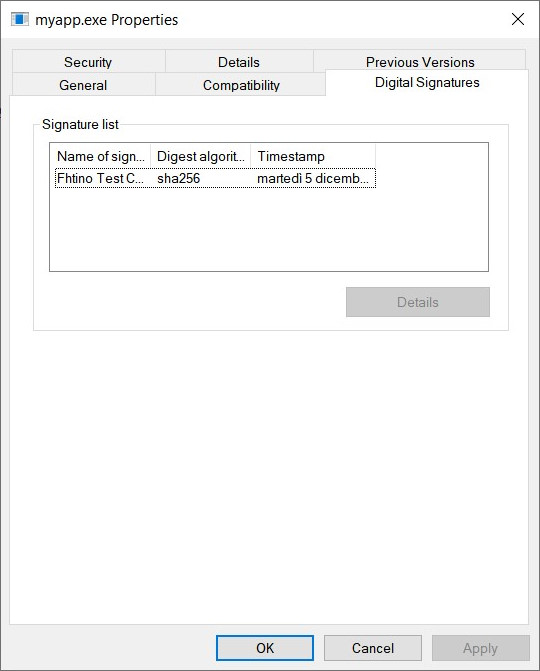The width and height of the screenshot is (540, 671).
Task: Click the Apply button
Action: (x=481, y=648)
